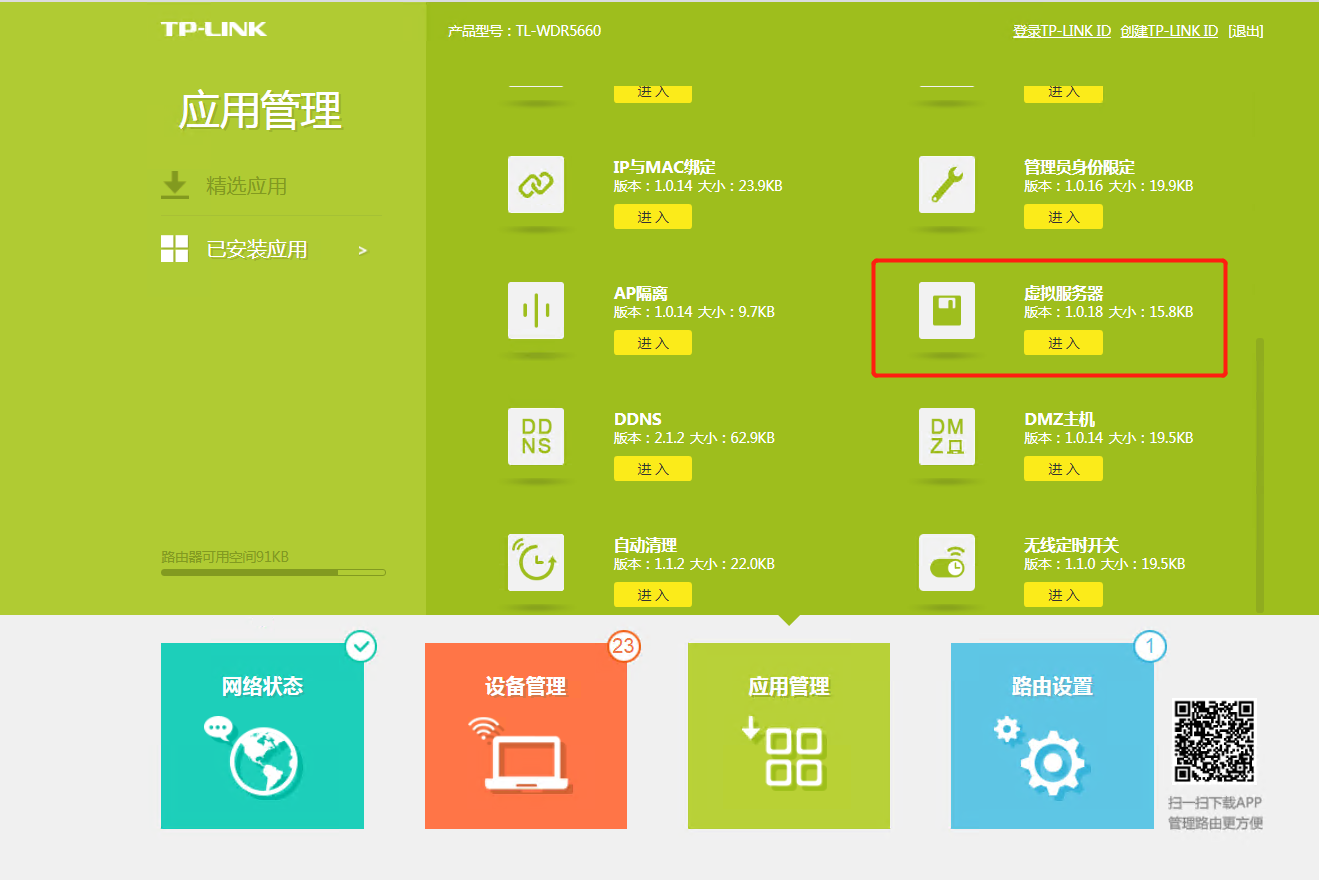This screenshot has height=880, width=1319.
Task: Click the app list vertical scrollbar
Action: 1260,475
